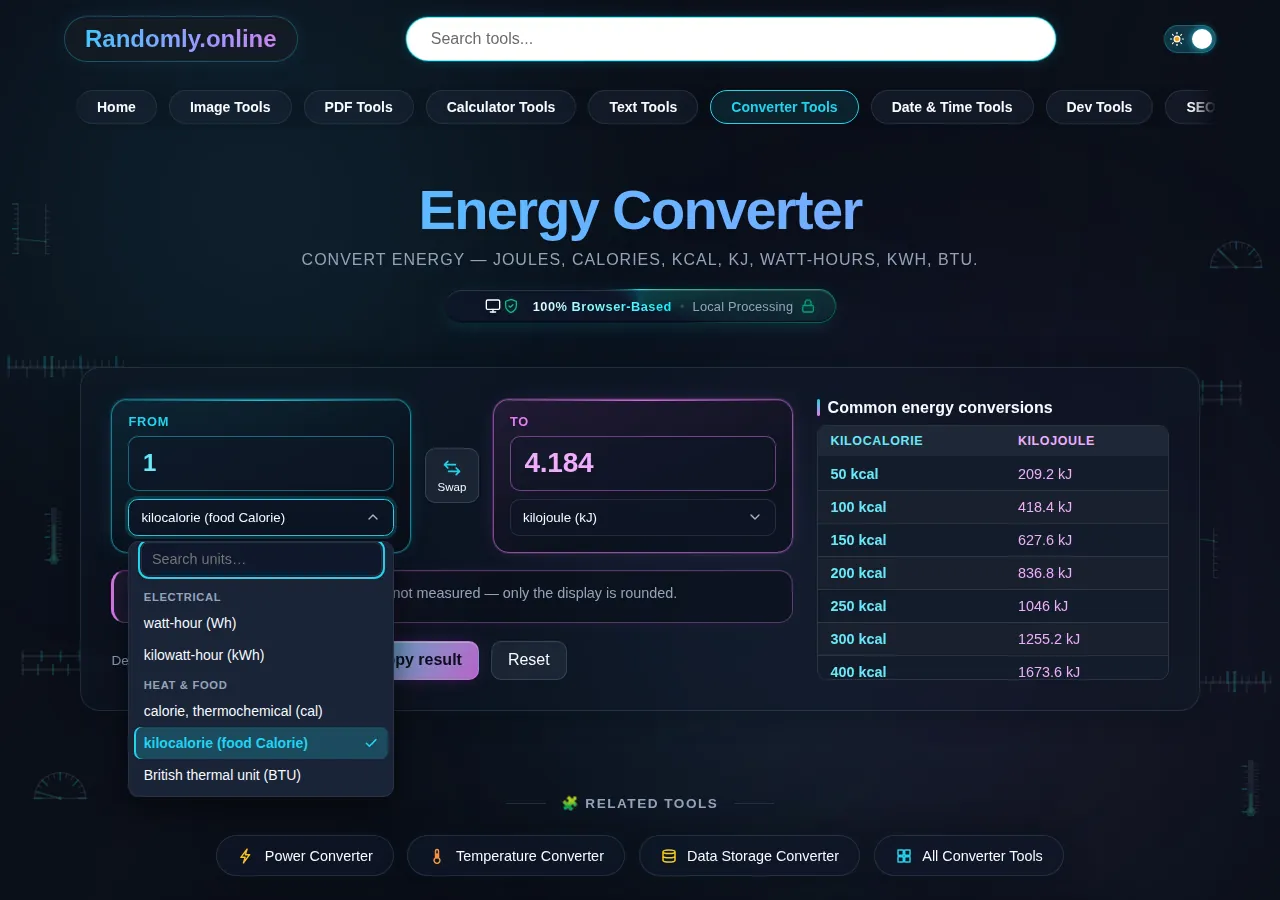Screen dimensions: 1280x900
Task: Open Power Converter link
Action: (305, 856)
